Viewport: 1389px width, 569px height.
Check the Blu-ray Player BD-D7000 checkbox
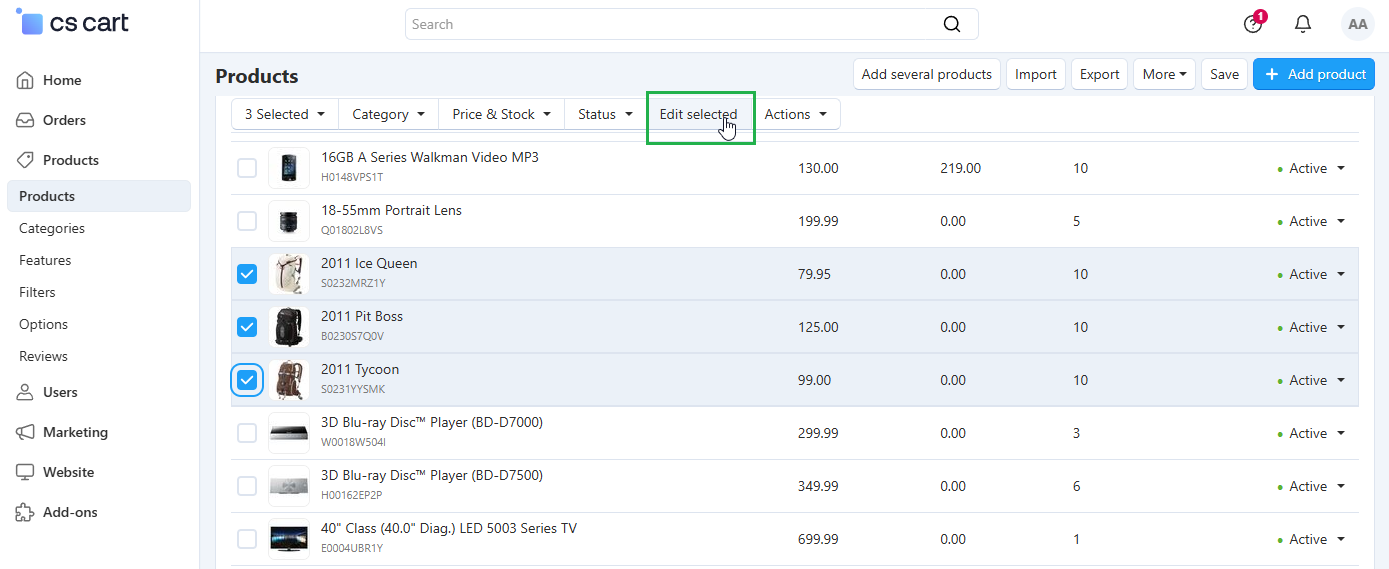pos(247,433)
